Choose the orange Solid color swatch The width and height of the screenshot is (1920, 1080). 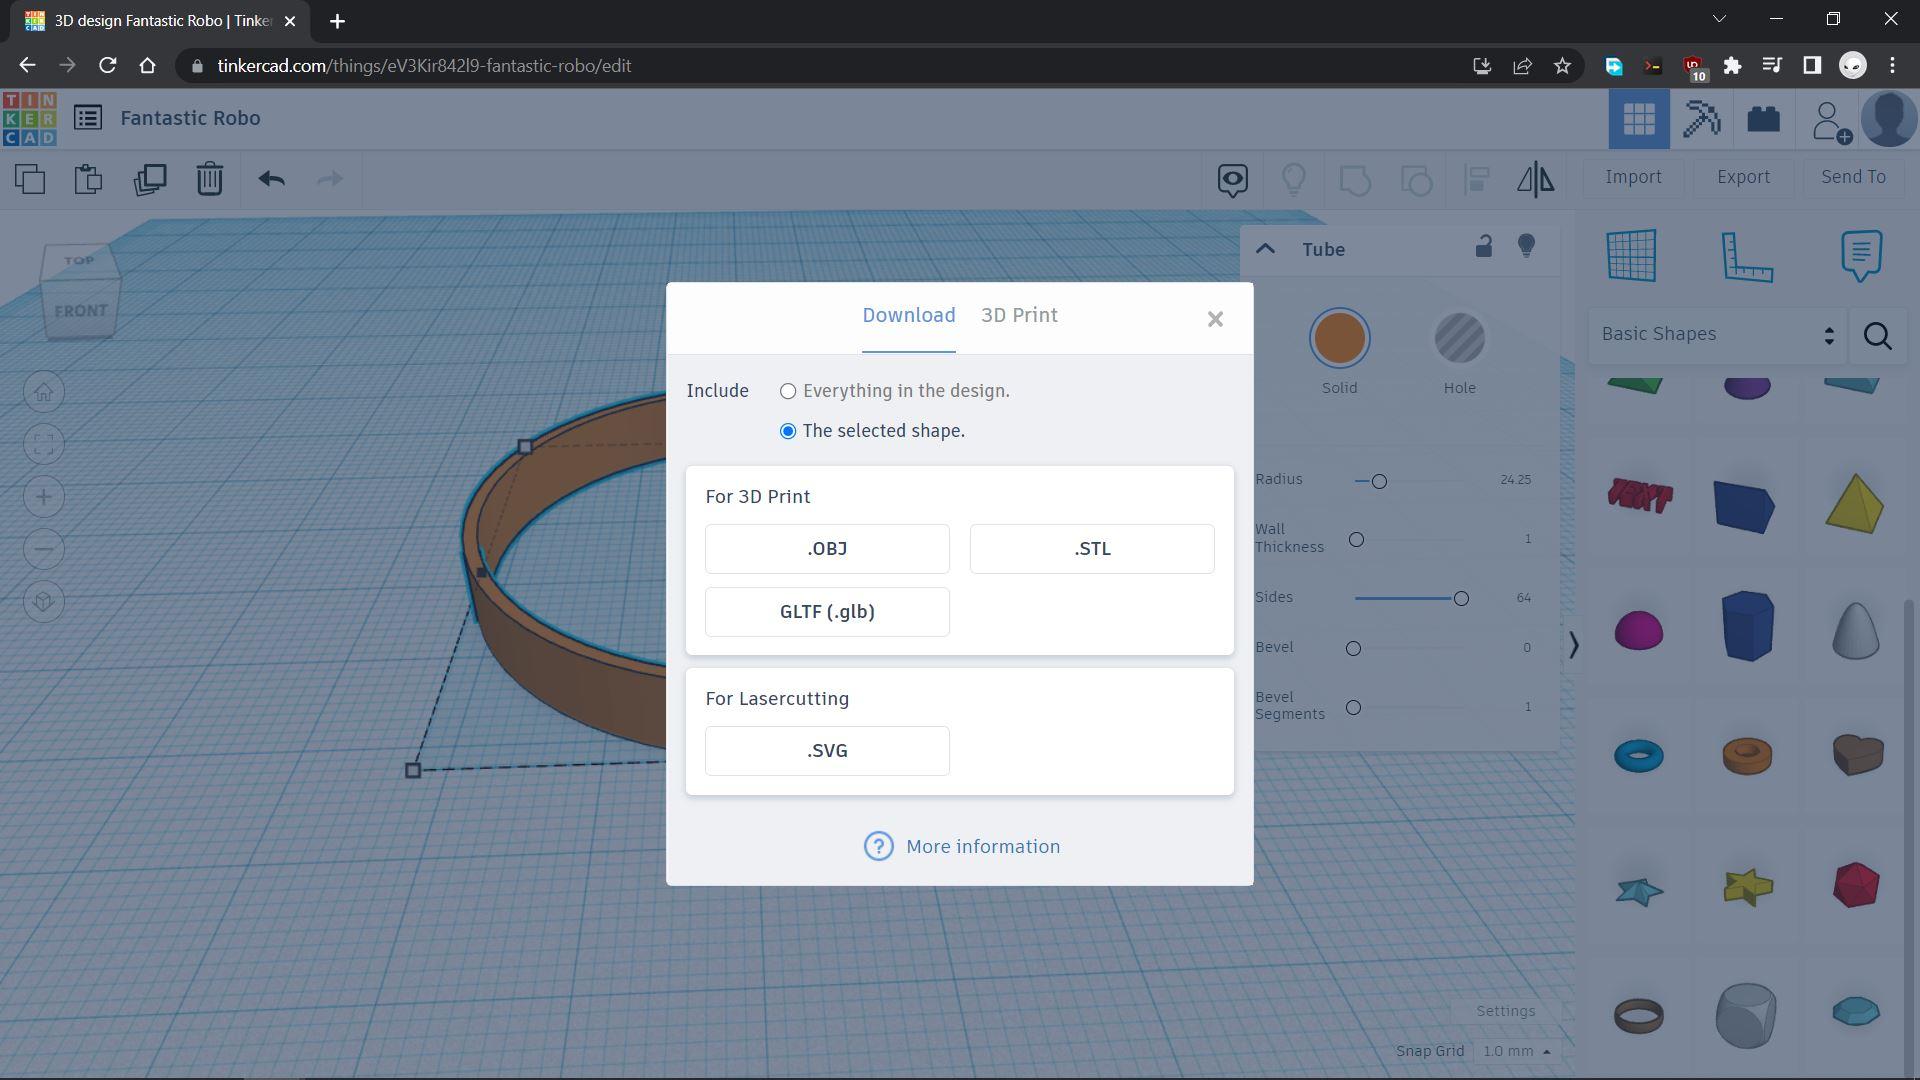click(1339, 339)
